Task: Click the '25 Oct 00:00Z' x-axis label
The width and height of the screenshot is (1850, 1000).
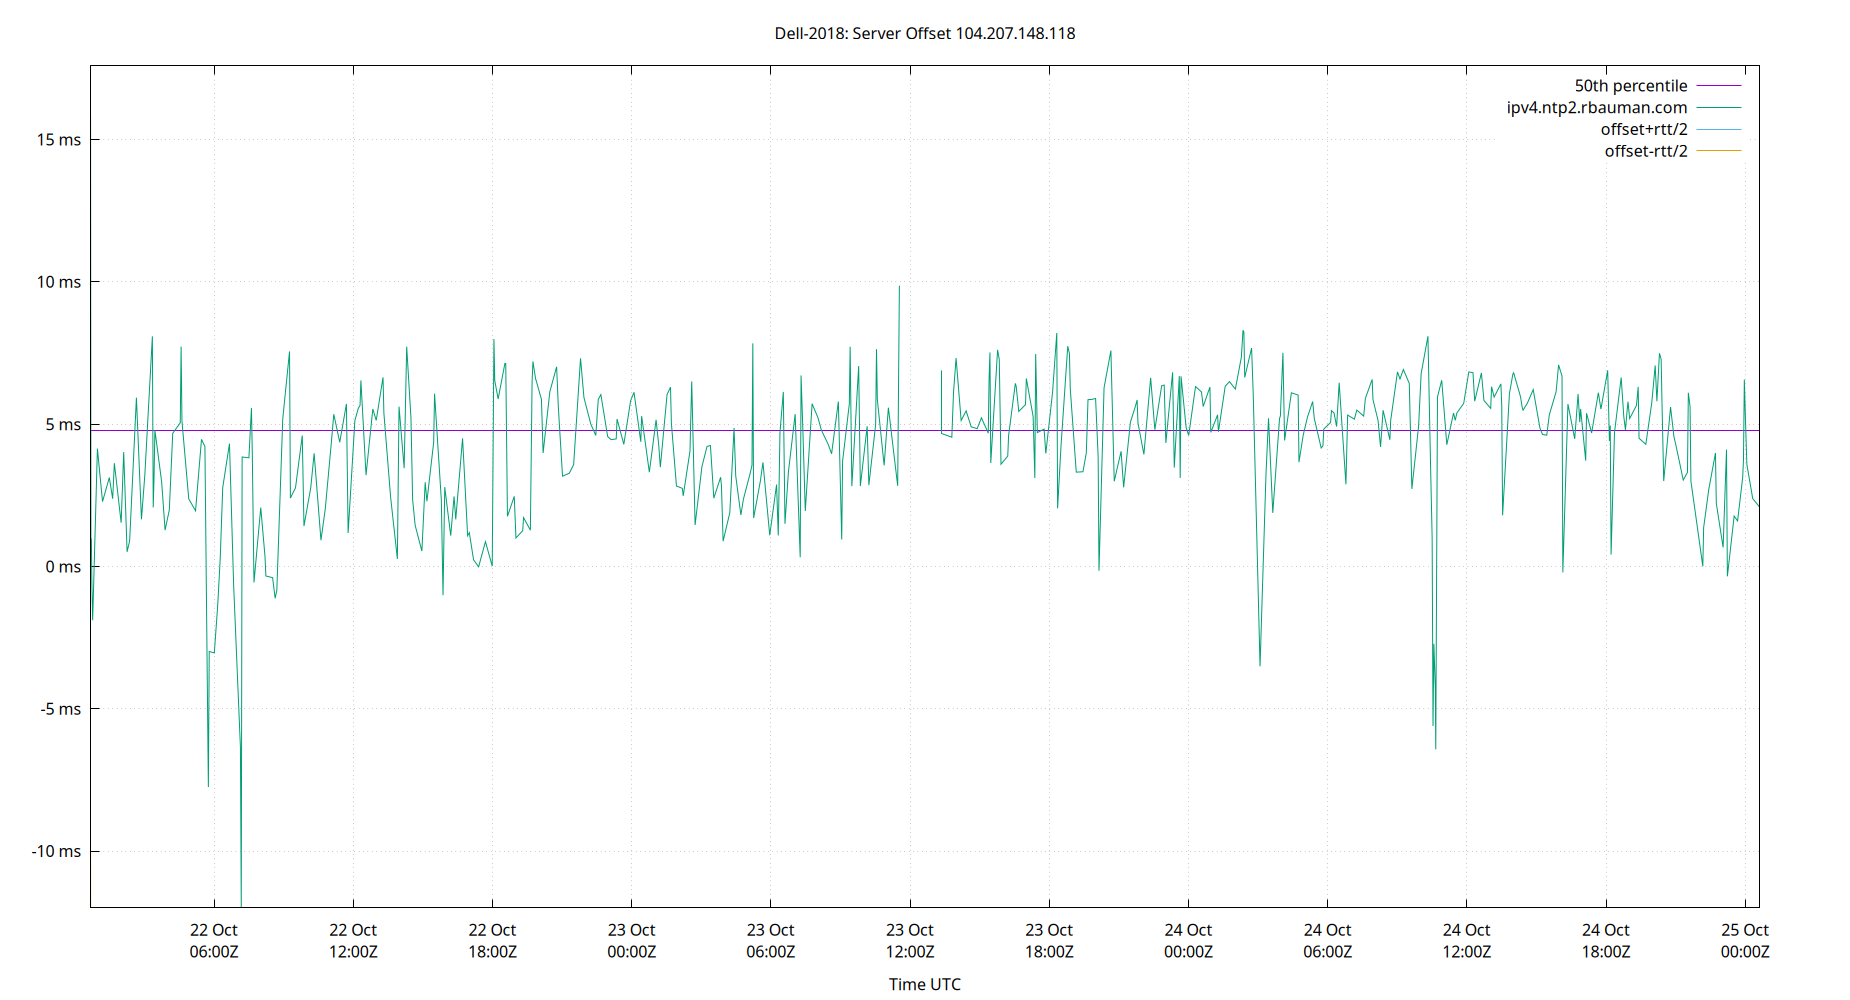Action: (1745, 941)
